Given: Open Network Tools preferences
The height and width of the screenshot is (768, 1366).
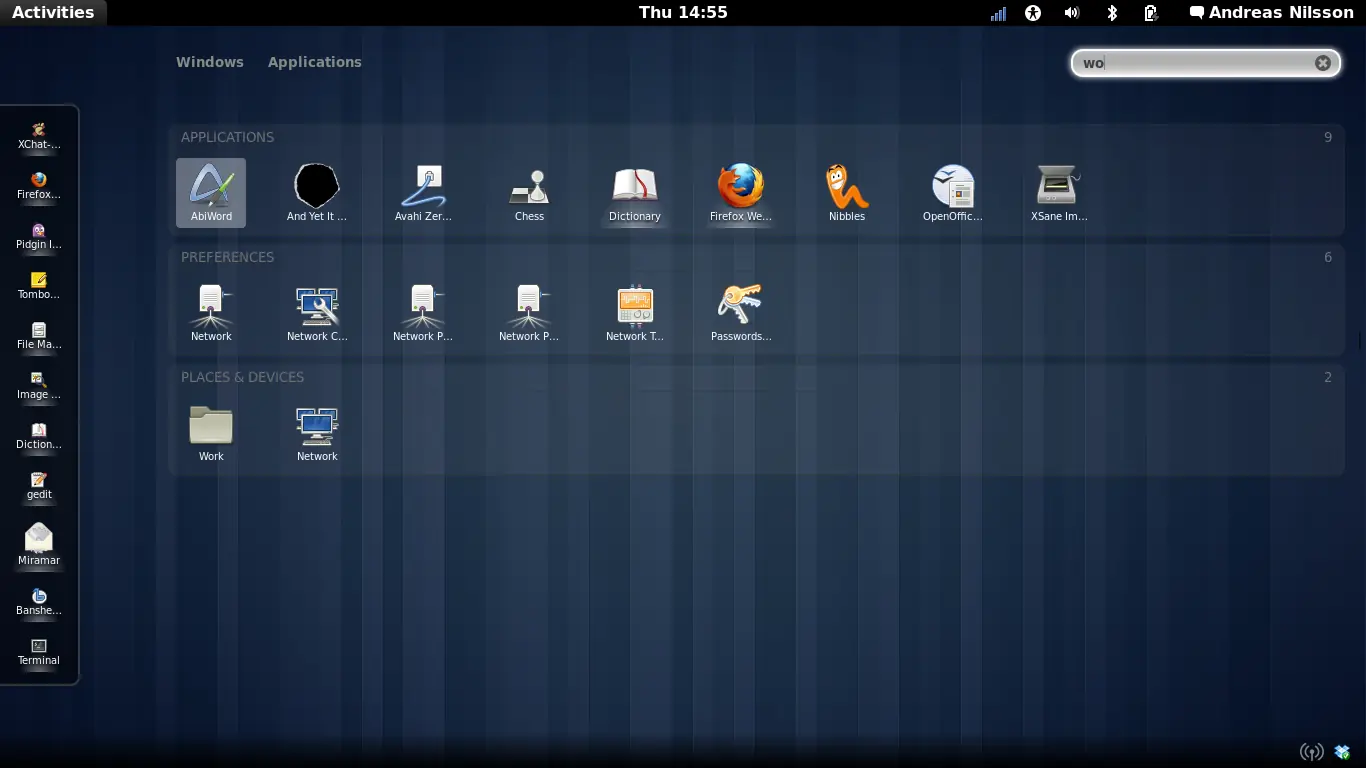Looking at the screenshot, I should 635,311.
